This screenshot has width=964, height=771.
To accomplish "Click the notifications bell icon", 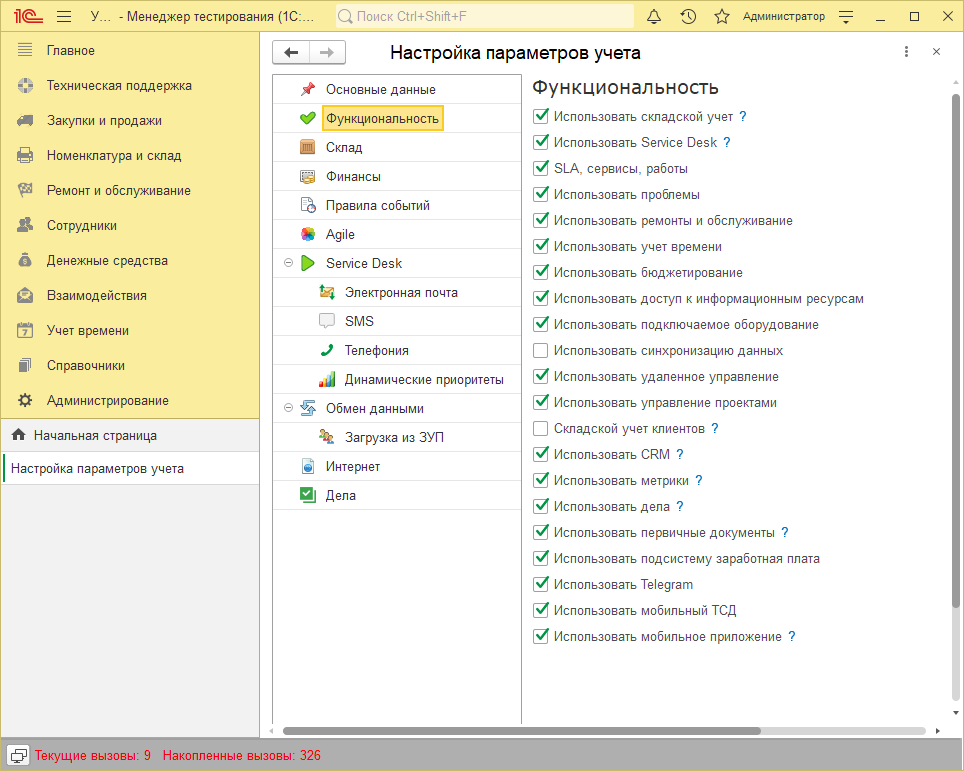I will click(654, 17).
